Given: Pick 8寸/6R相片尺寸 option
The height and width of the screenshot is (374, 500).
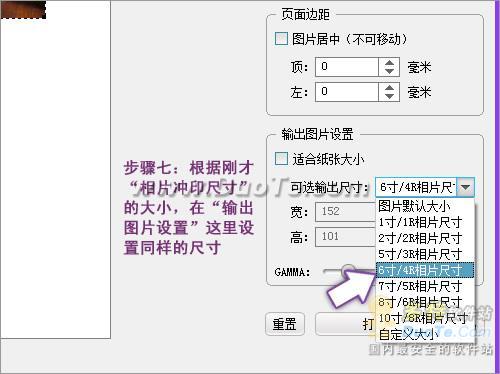Looking at the screenshot, I should point(425,302).
